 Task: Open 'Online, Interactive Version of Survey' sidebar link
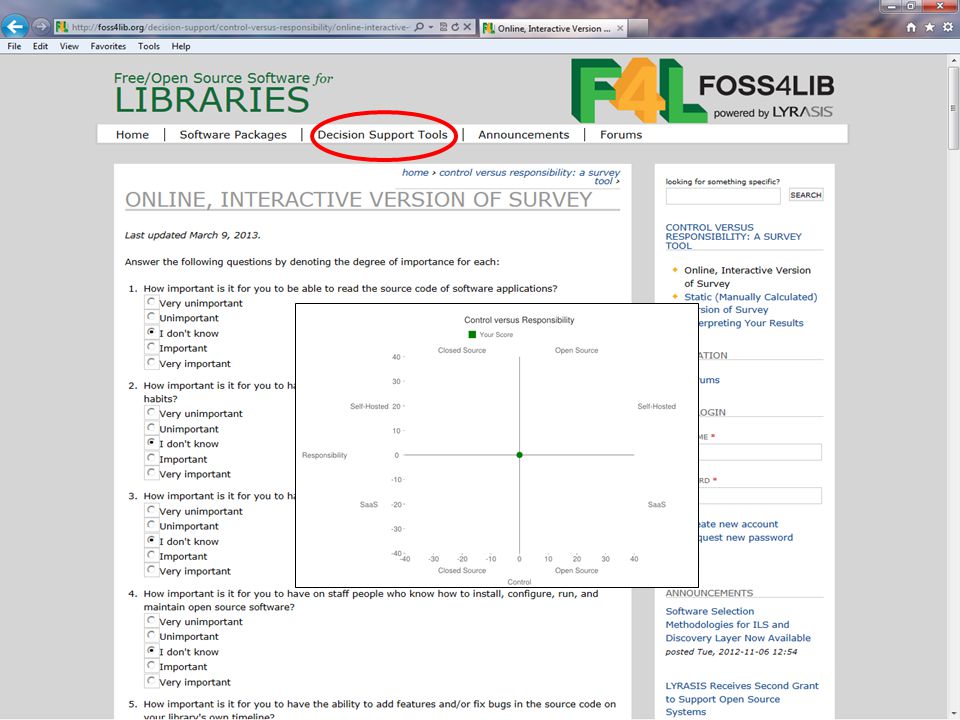tap(747, 277)
